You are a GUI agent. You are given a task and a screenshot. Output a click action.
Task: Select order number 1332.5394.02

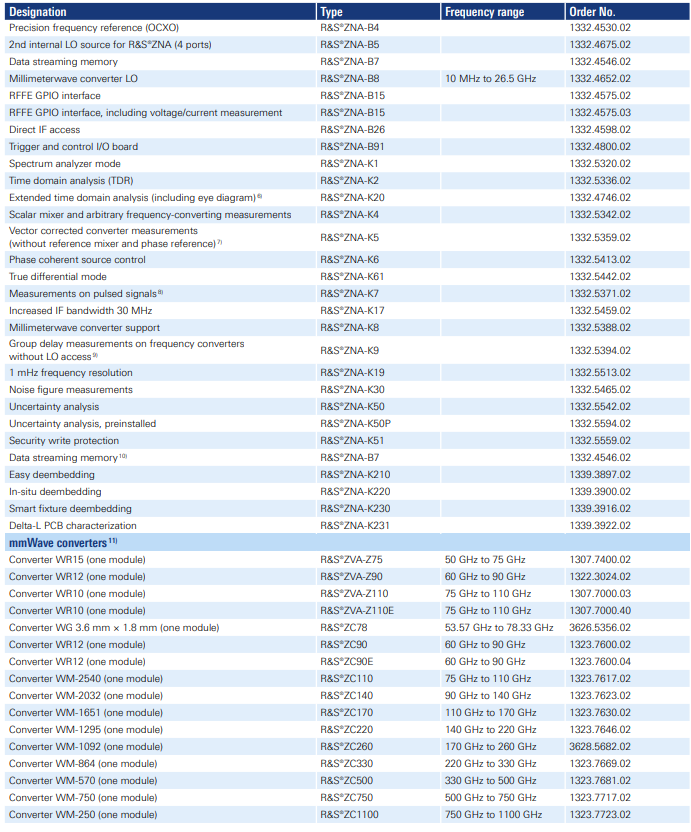coord(600,350)
